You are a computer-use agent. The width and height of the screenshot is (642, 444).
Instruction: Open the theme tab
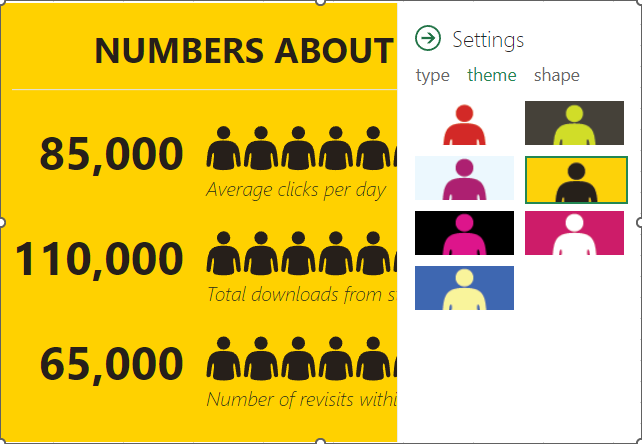tap(491, 75)
